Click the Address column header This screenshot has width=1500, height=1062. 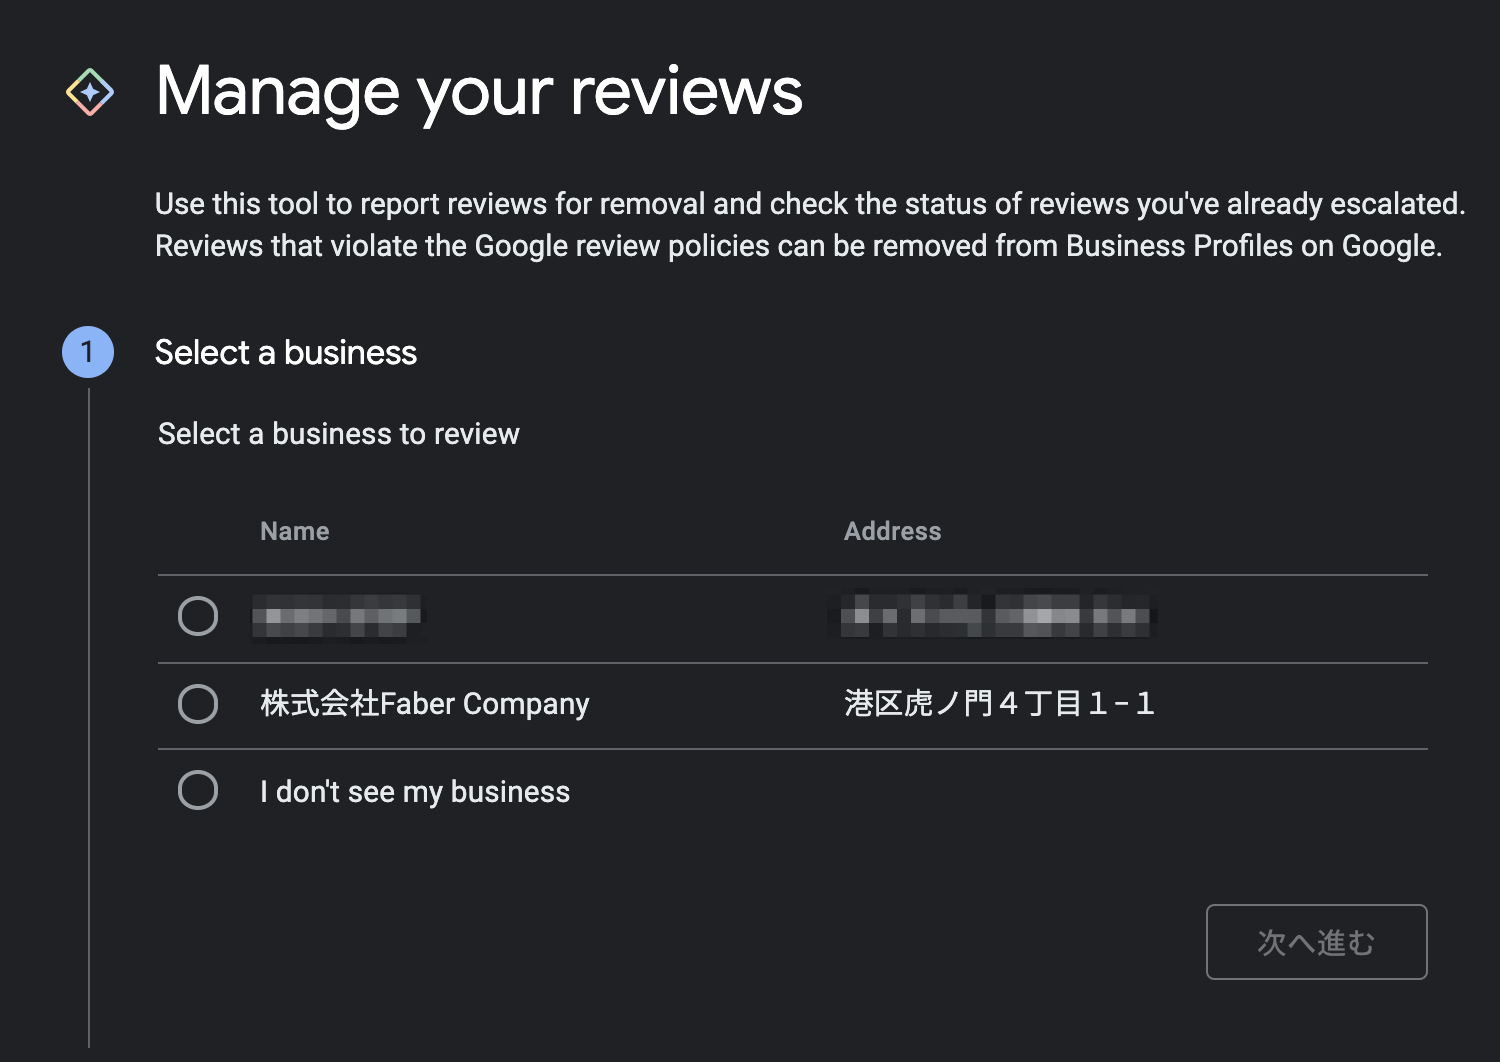tap(893, 531)
